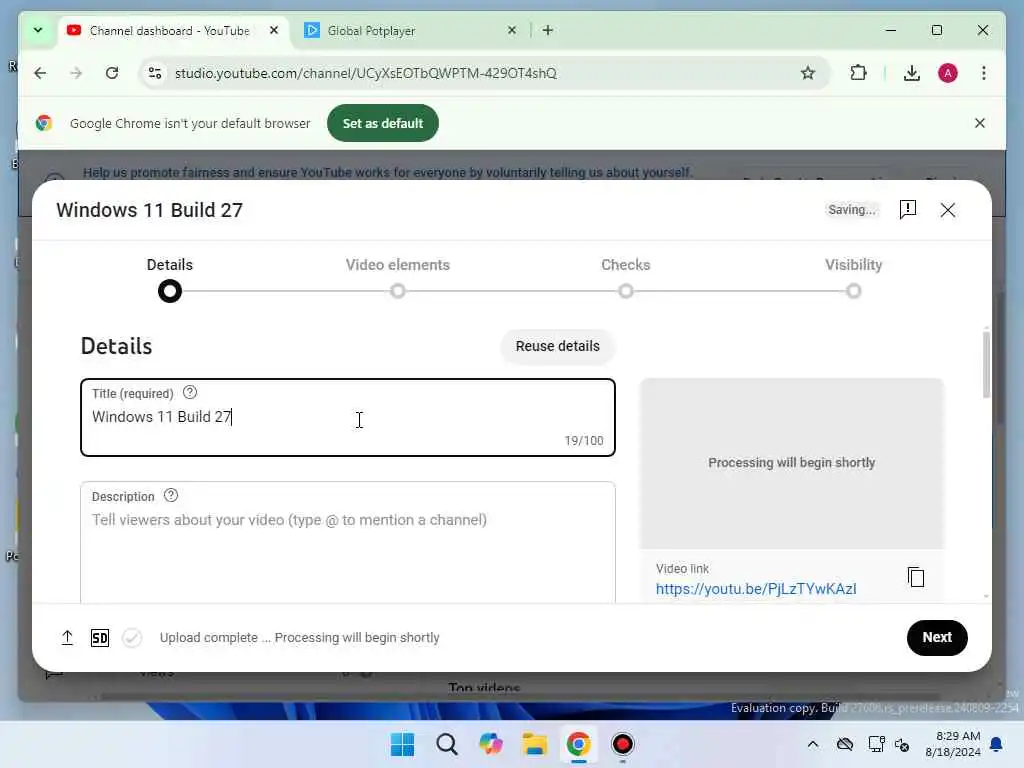Reload the page
This screenshot has width=1024, height=768.
112,73
